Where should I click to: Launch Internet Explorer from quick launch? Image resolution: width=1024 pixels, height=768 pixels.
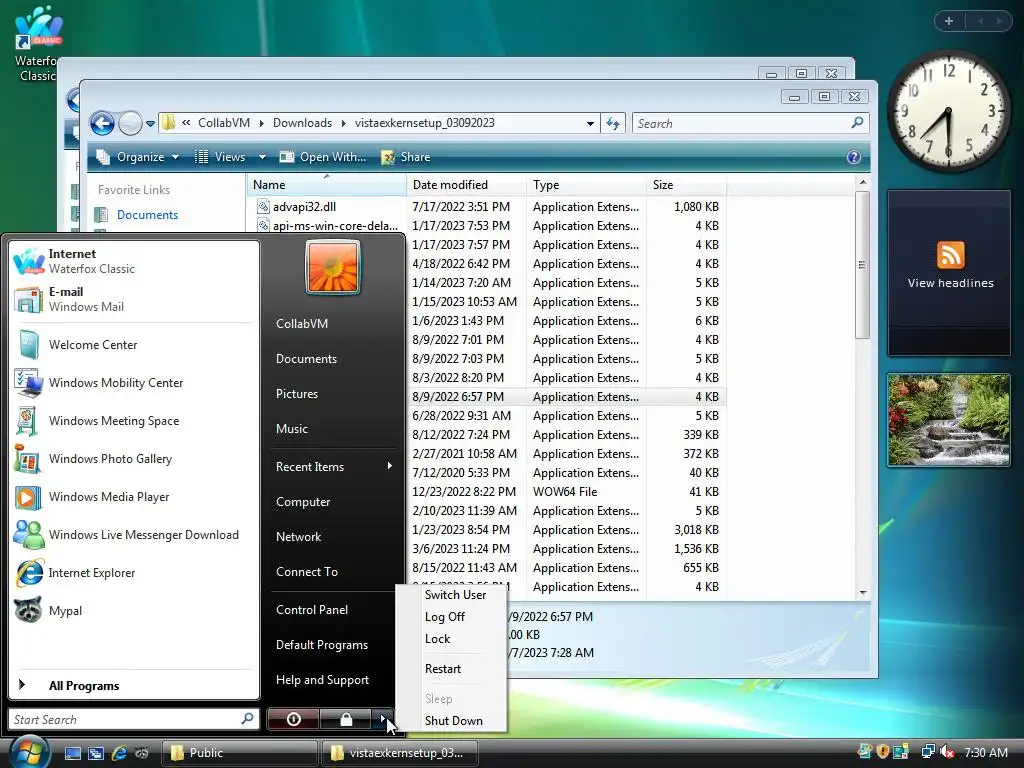[x=119, y=753]
